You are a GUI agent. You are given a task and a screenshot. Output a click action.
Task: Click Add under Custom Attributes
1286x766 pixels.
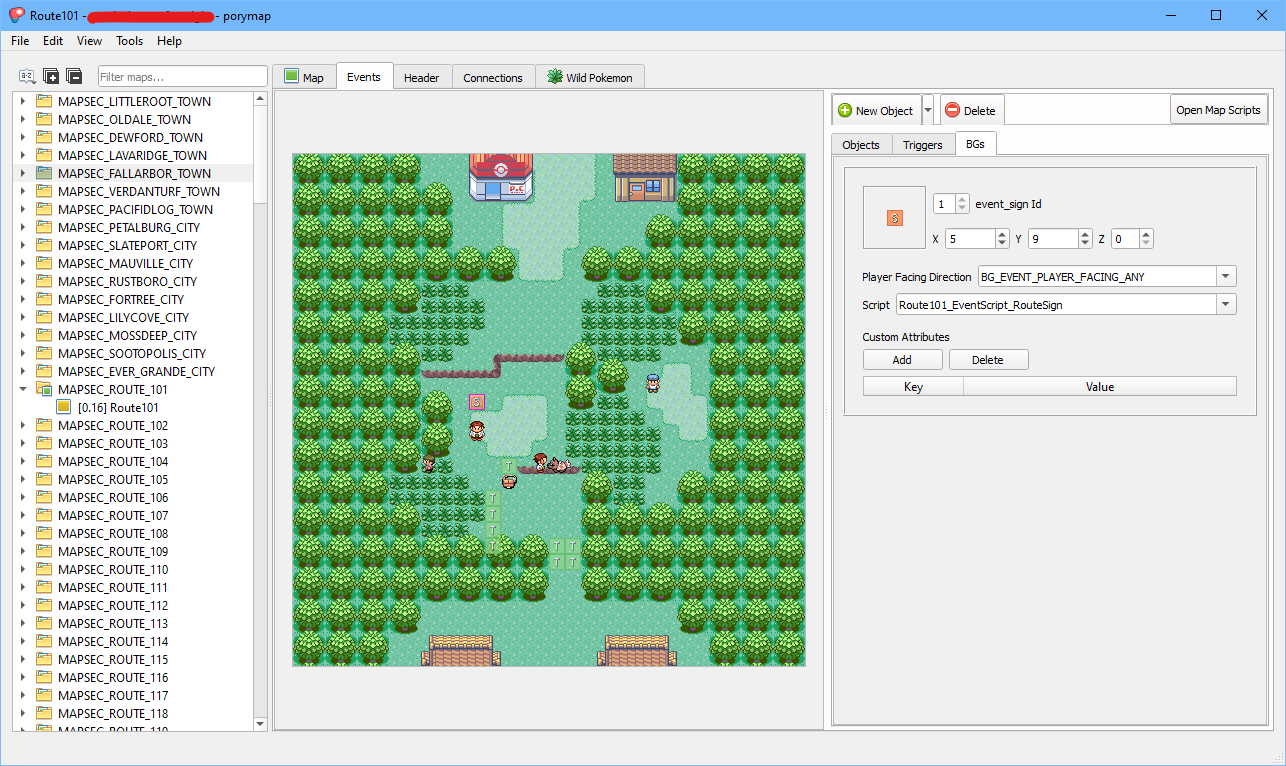[902, 360]
